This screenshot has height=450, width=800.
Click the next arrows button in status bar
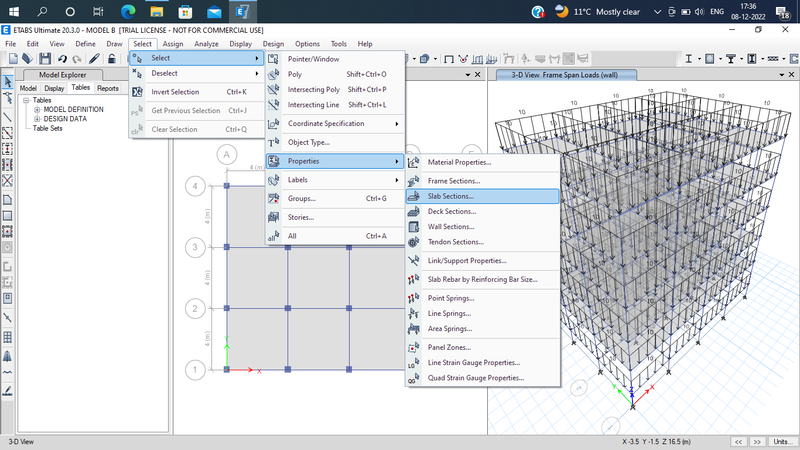(758, 442)
